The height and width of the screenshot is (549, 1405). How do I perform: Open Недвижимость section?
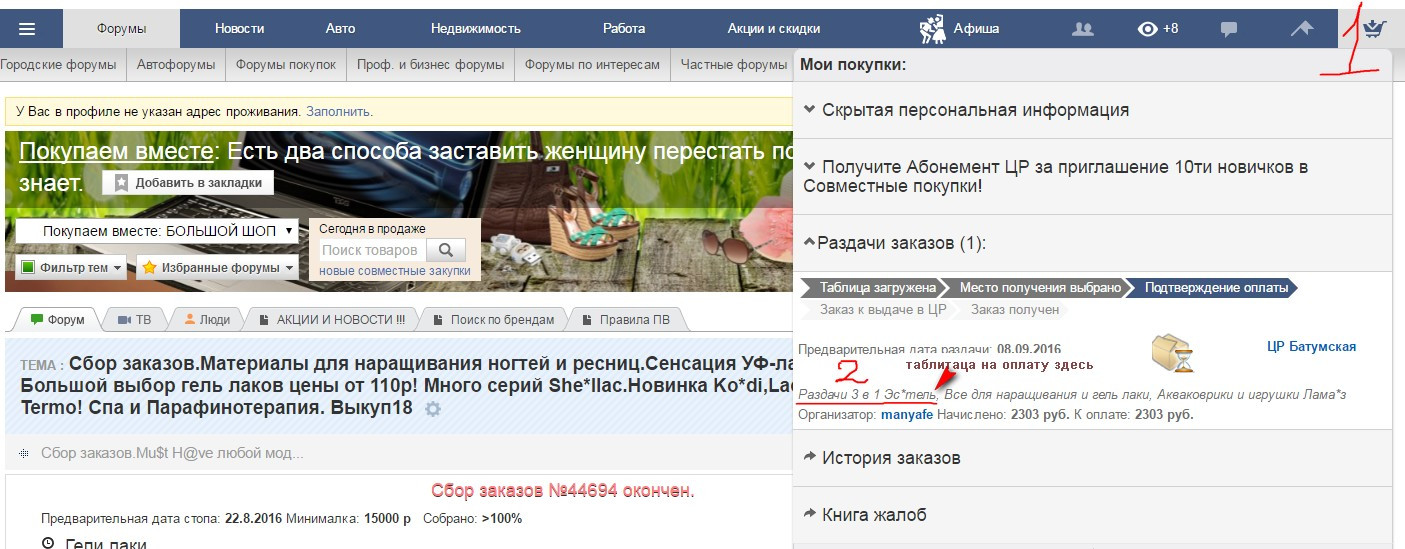(x=478, y=29)
